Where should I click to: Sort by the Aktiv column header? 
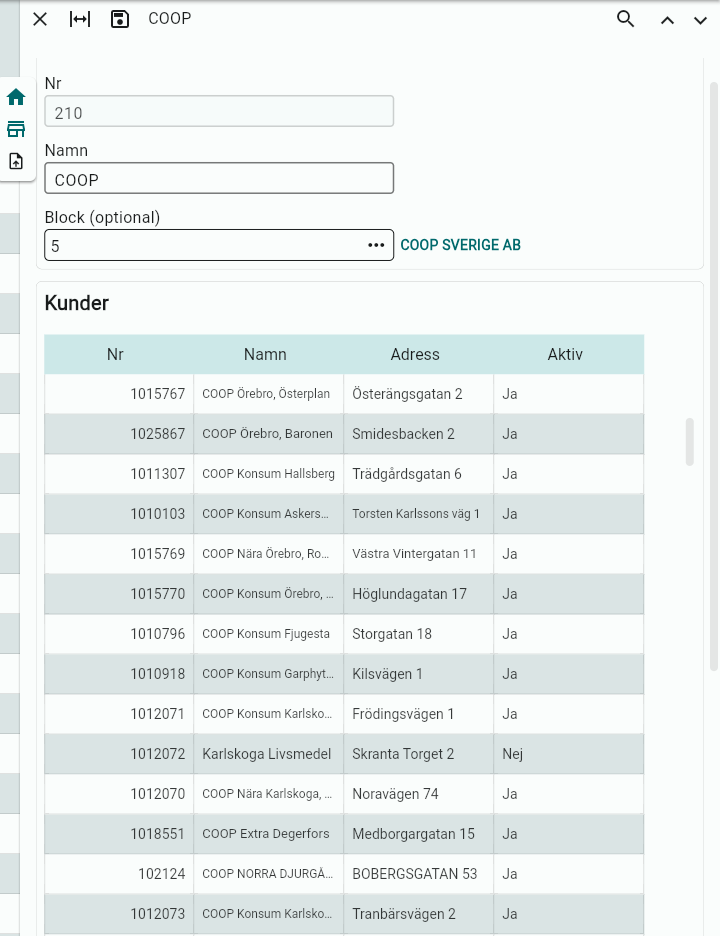coord(565,355)
